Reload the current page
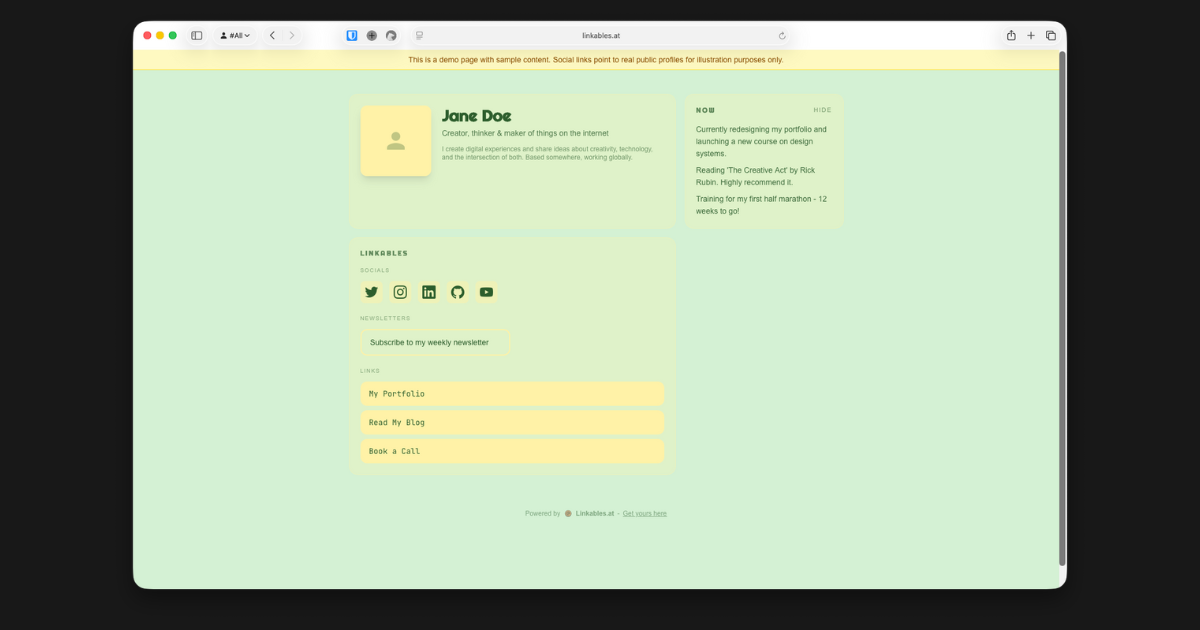The width and height of the screenshot is (1200, 630). [782, 35]
